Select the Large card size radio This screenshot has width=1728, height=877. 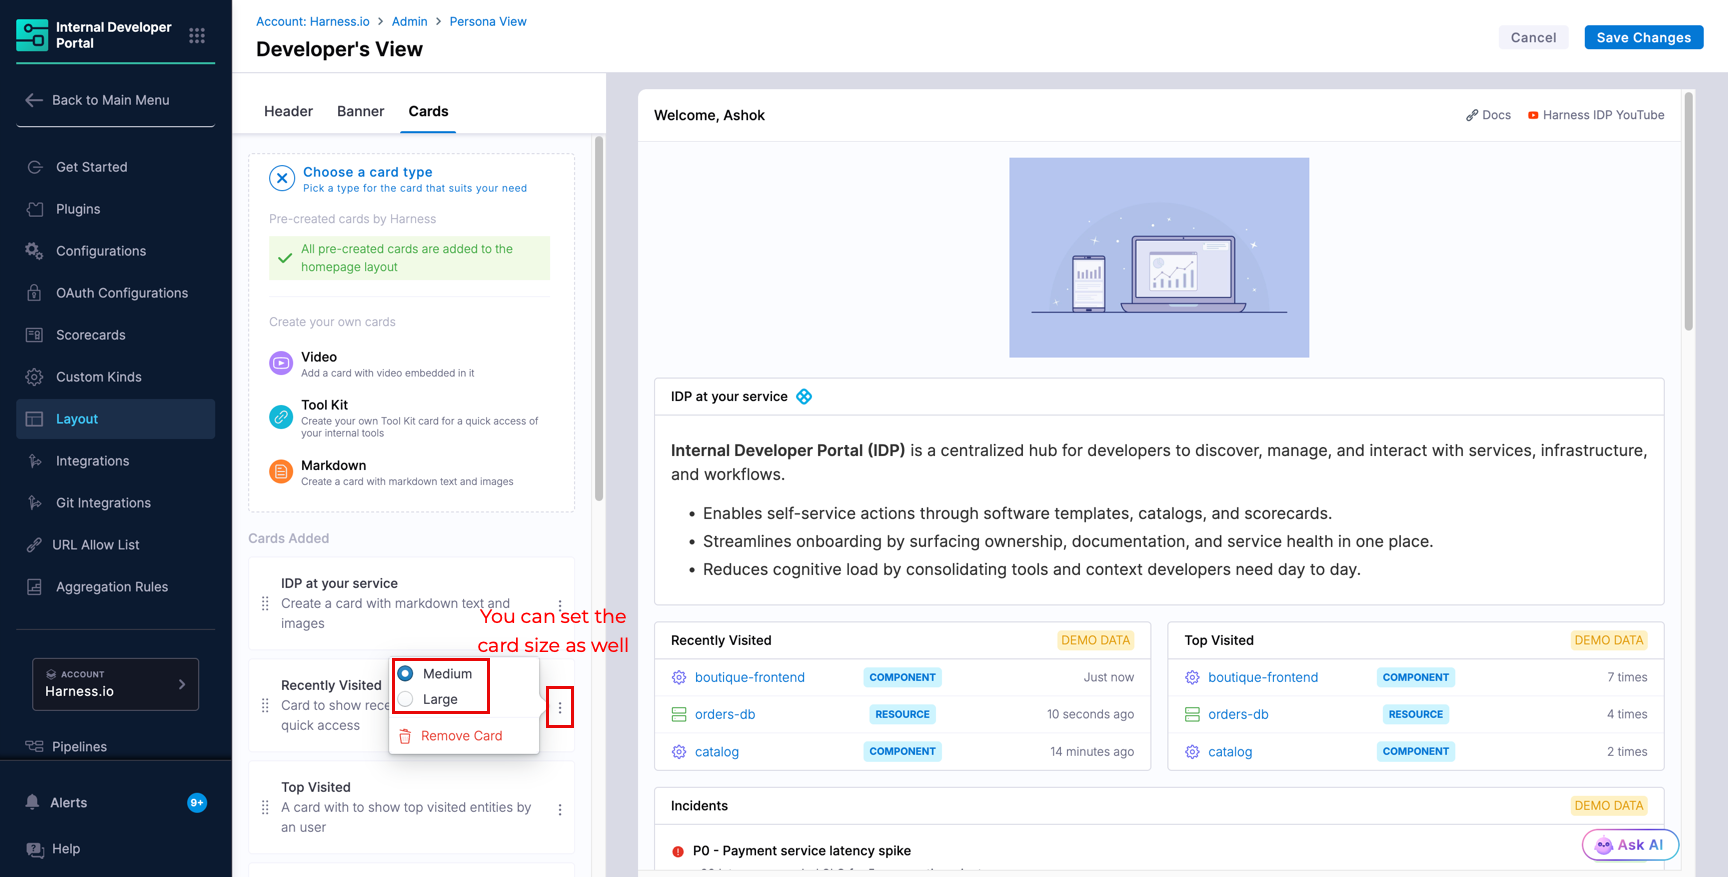[x=406, y=699]
